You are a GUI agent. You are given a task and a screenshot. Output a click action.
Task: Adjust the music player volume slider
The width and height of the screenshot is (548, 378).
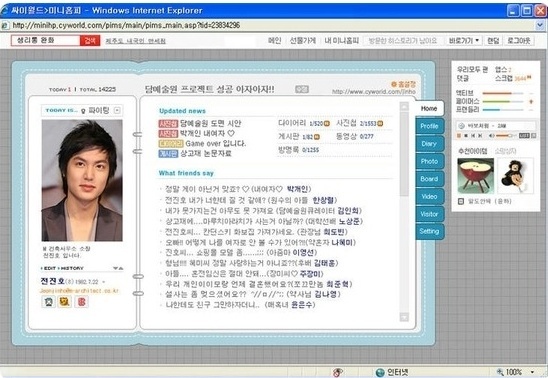(506, 136)
